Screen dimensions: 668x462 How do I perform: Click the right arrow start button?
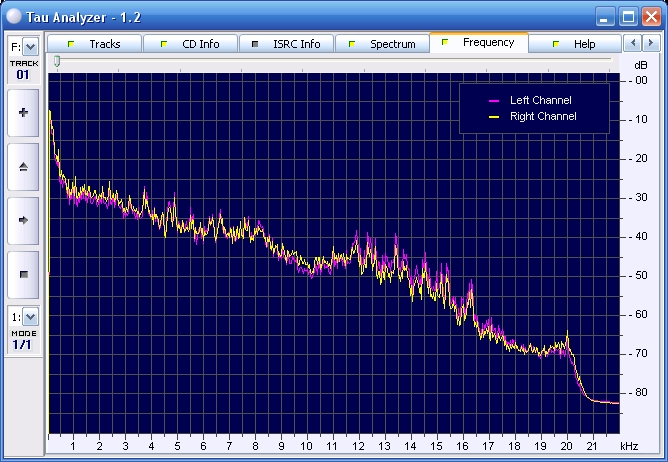click(24, 220)
